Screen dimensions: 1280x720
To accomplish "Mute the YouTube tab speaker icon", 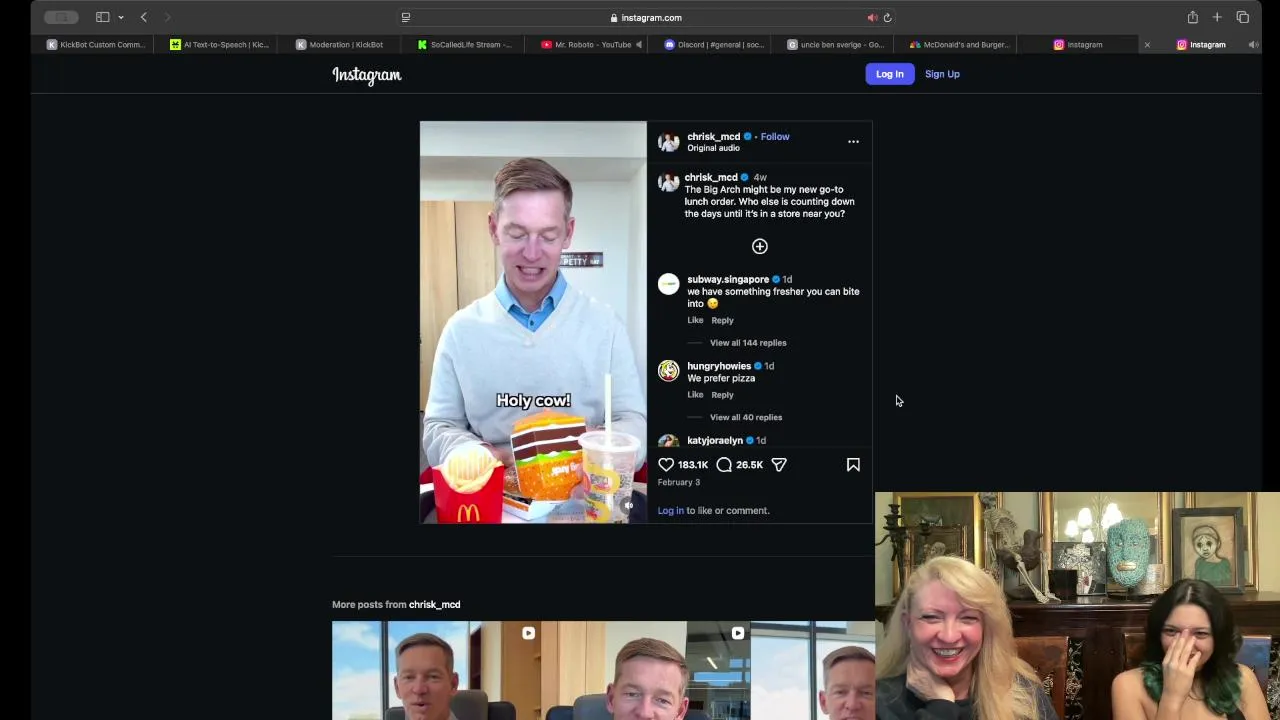I will click(x=638, y=44).
